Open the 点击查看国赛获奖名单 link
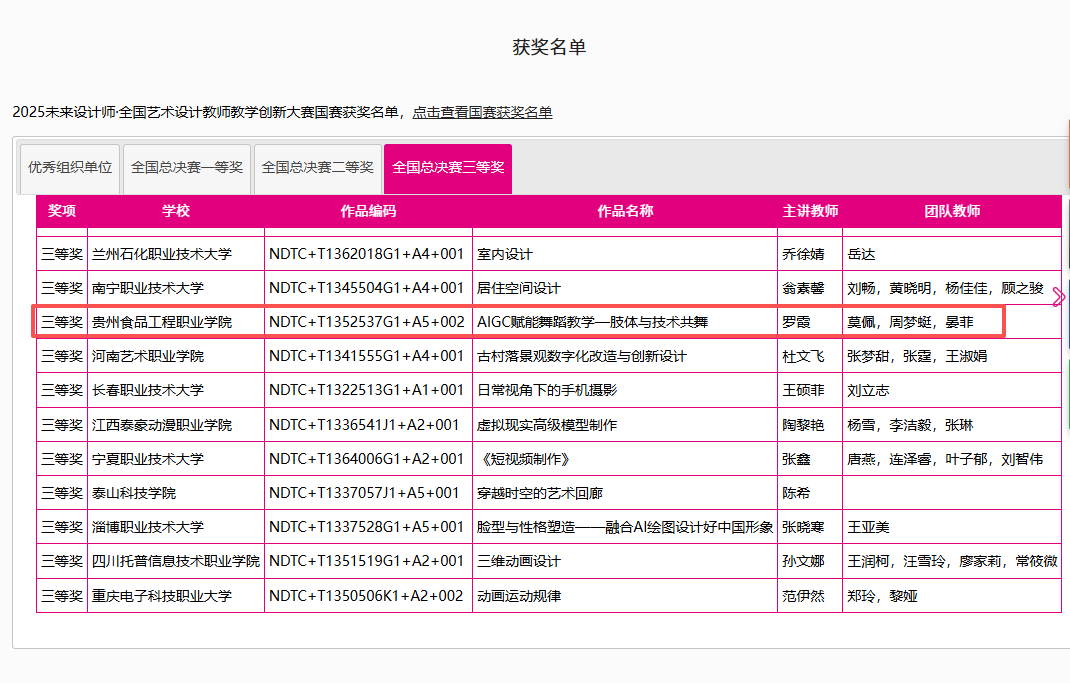The image size is (1070, 683). [482, 112]
